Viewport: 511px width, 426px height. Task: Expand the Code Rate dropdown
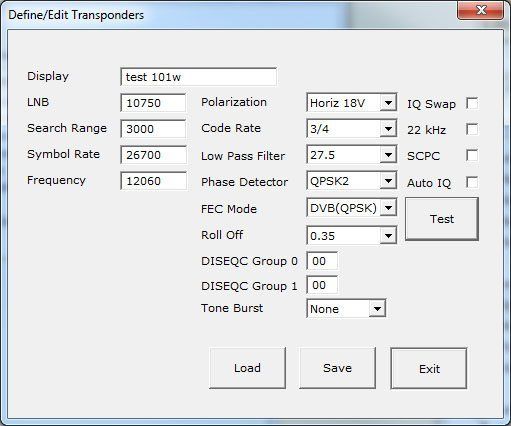(352, 128)
